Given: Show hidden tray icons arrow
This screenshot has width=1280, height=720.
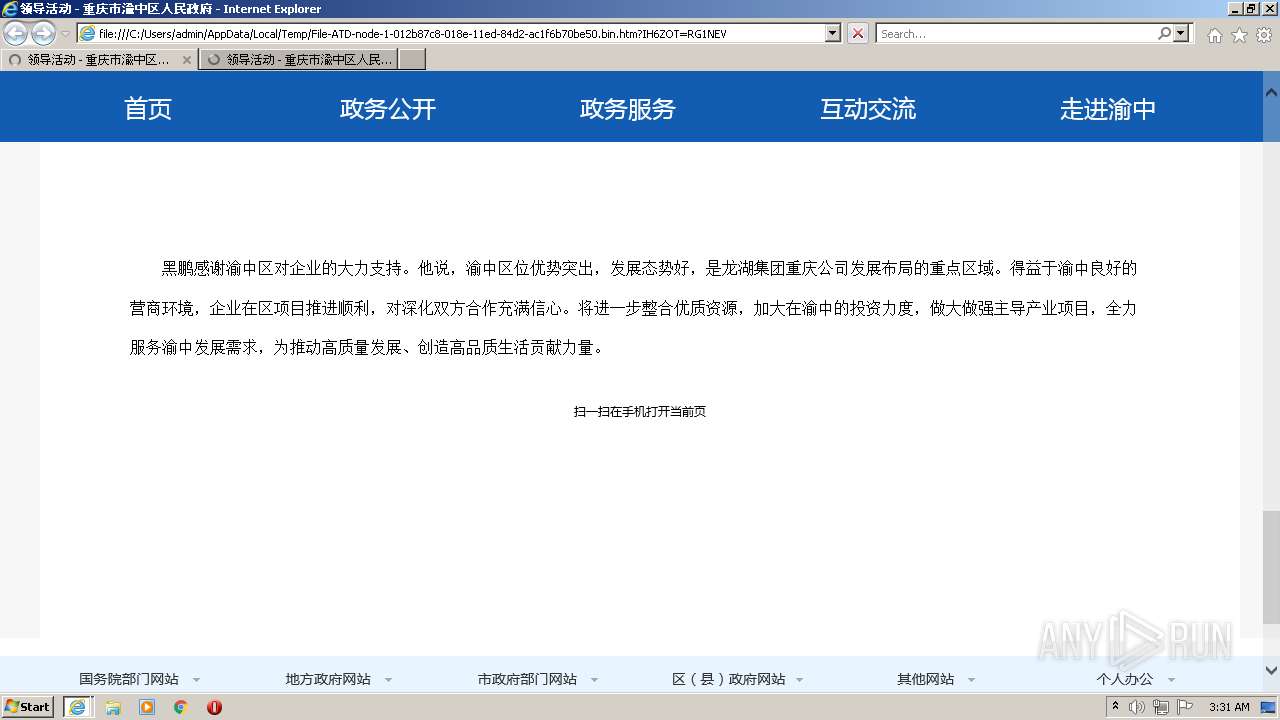Looking at the screenshot, I should point(1115,707).
